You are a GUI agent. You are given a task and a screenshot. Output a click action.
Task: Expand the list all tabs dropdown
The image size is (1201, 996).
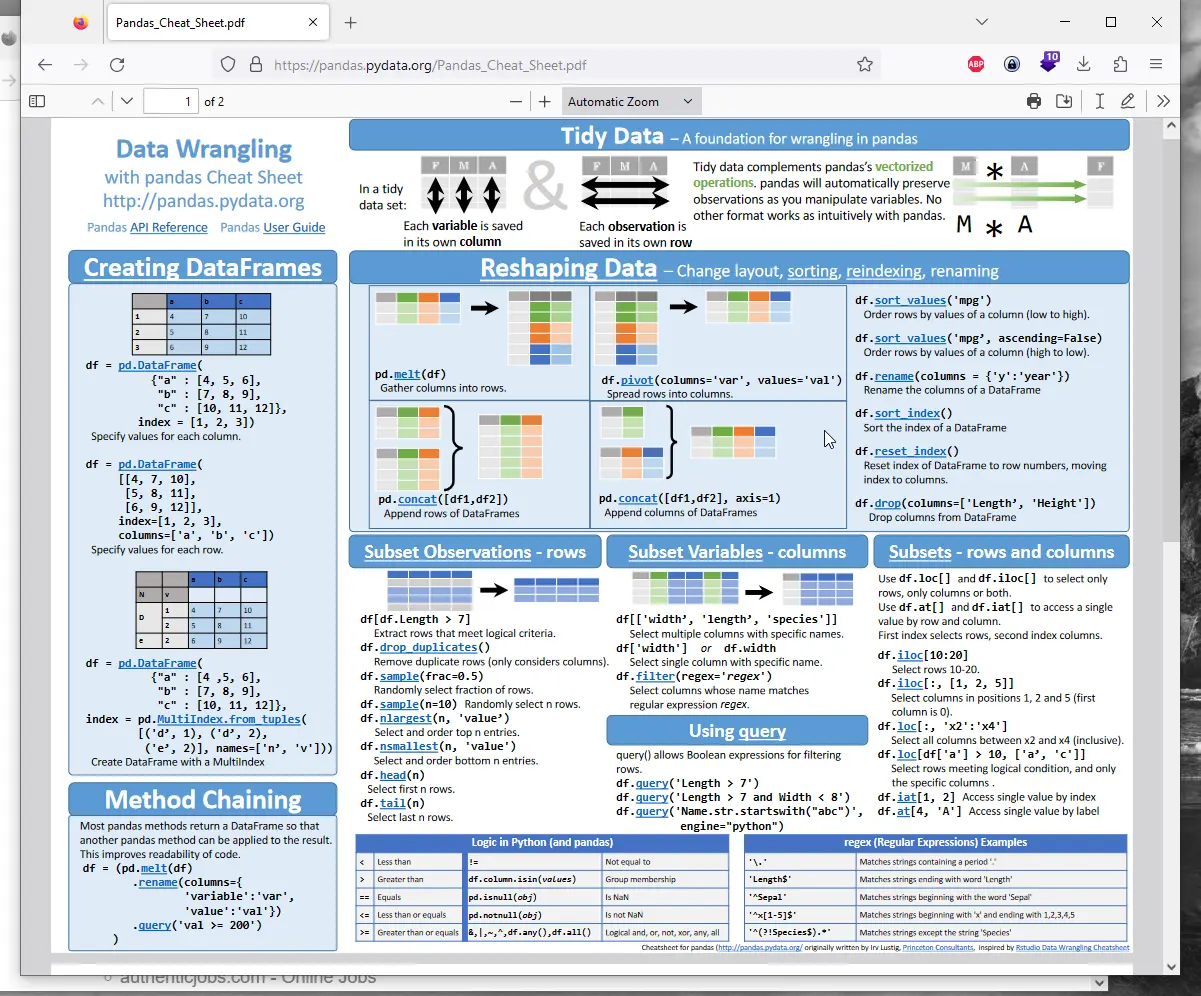click(982, 22)
